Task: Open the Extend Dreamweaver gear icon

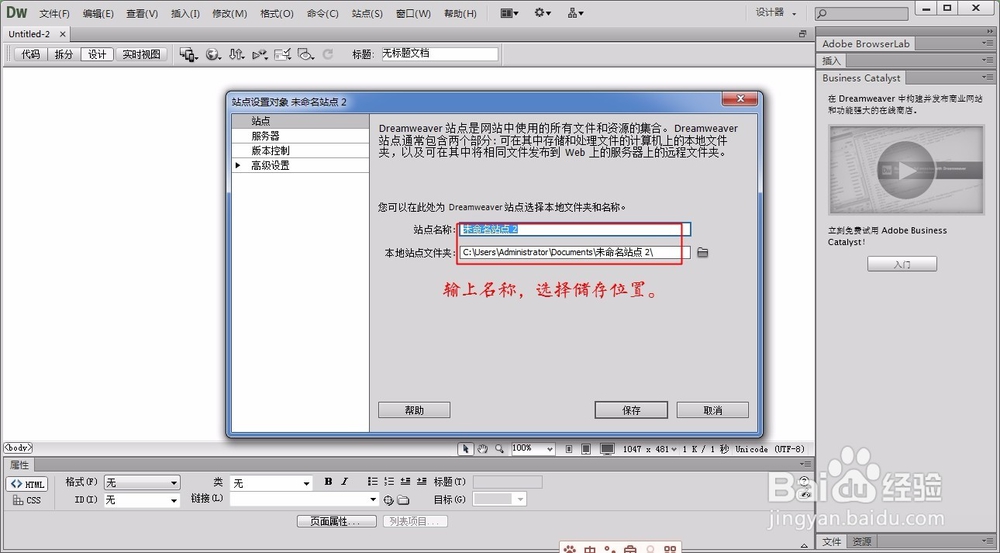Action: pyautogui.click(x=543, y=13)
